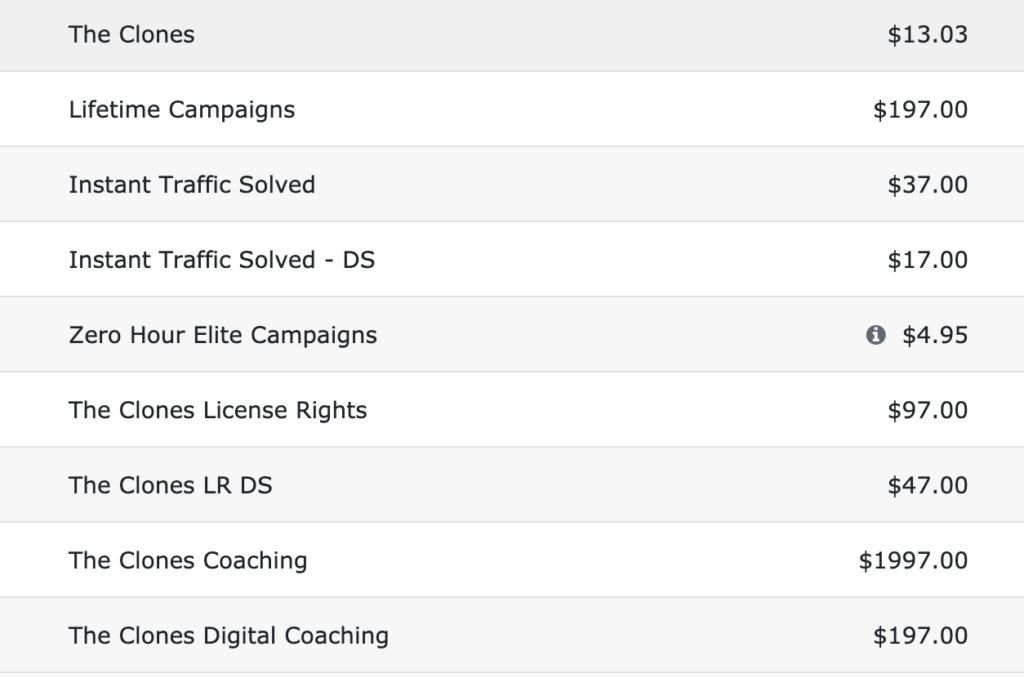The height and width of the screenshot is (678, 1024).
Task: Click the $197.00 Digital Coaching price
Action: [x=920, y=636]
